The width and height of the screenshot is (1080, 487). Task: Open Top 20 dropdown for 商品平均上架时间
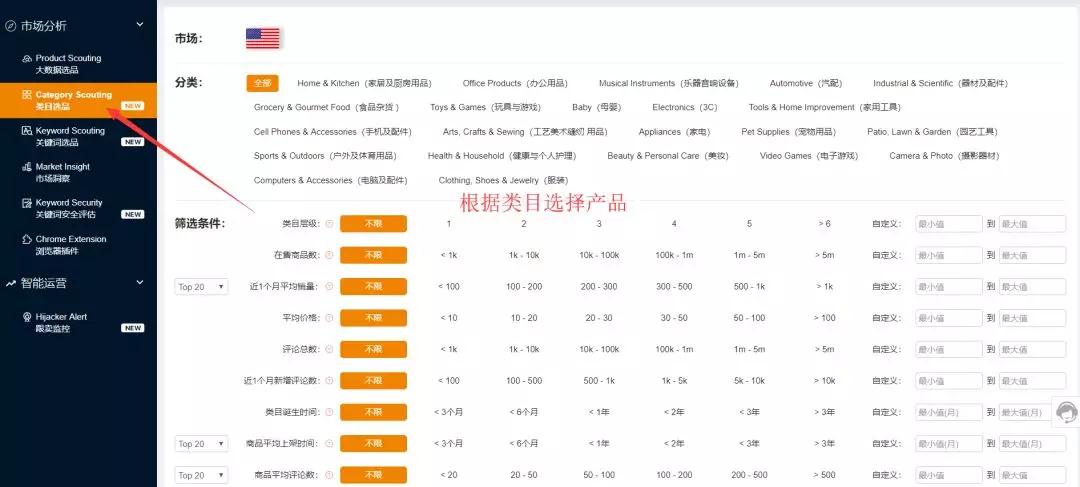point(201,444)
